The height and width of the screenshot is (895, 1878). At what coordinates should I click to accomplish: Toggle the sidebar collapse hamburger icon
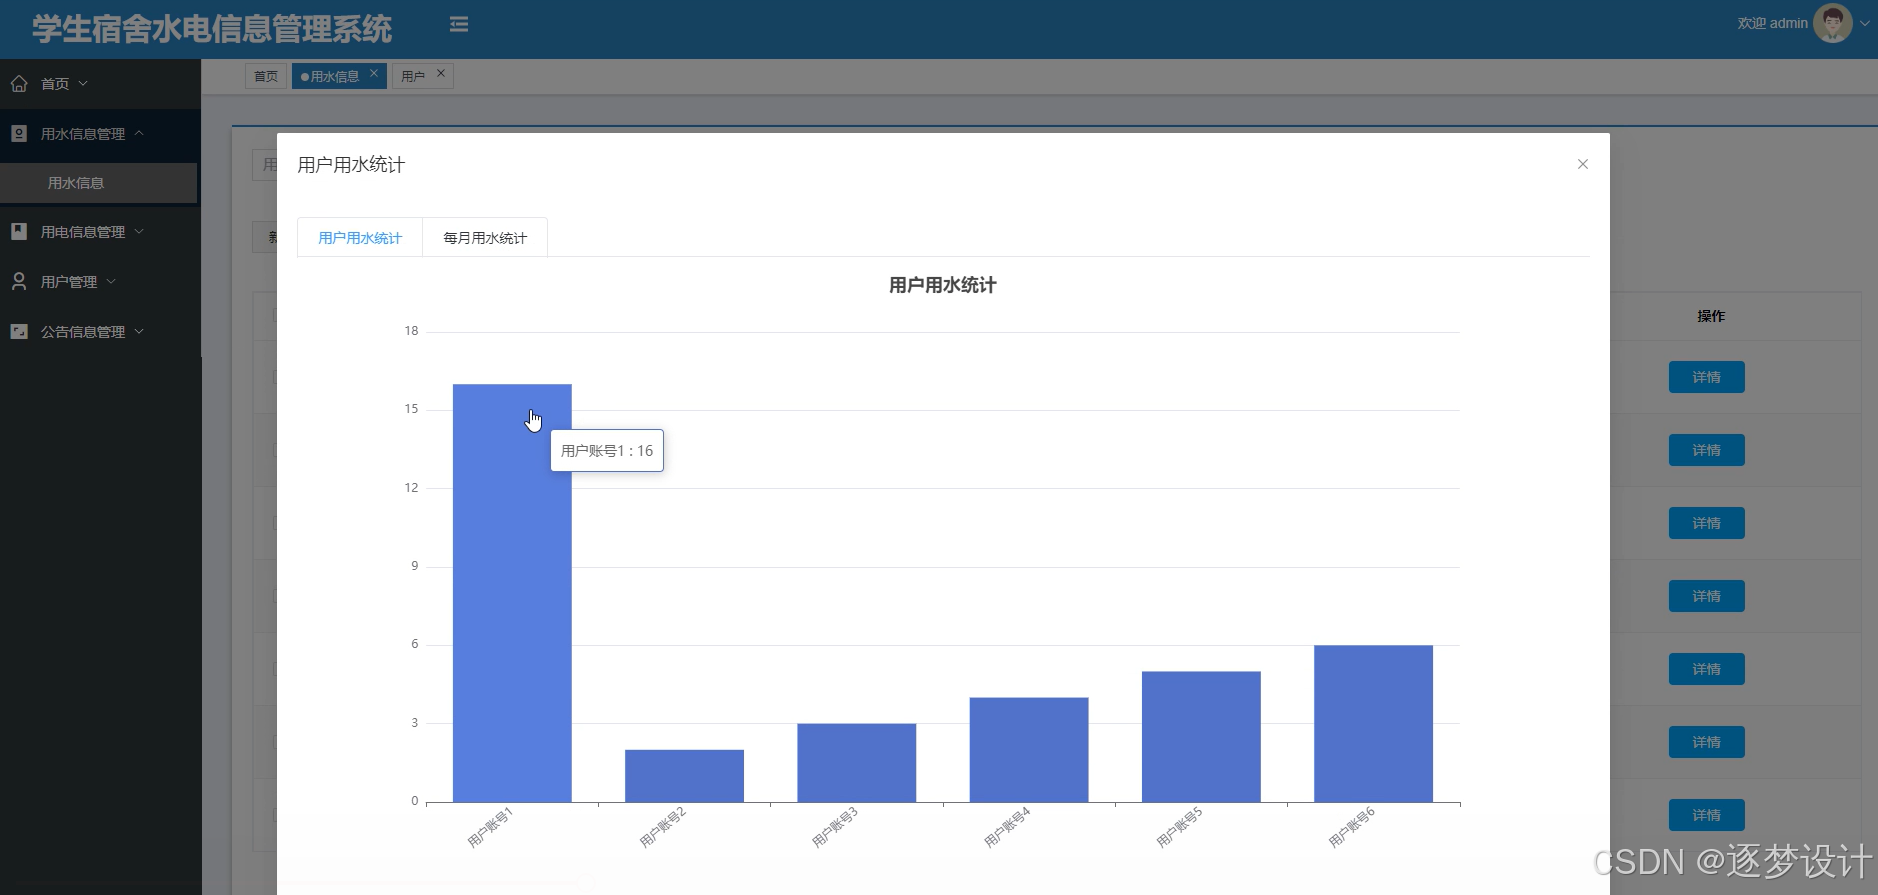[x=459, y=24]
